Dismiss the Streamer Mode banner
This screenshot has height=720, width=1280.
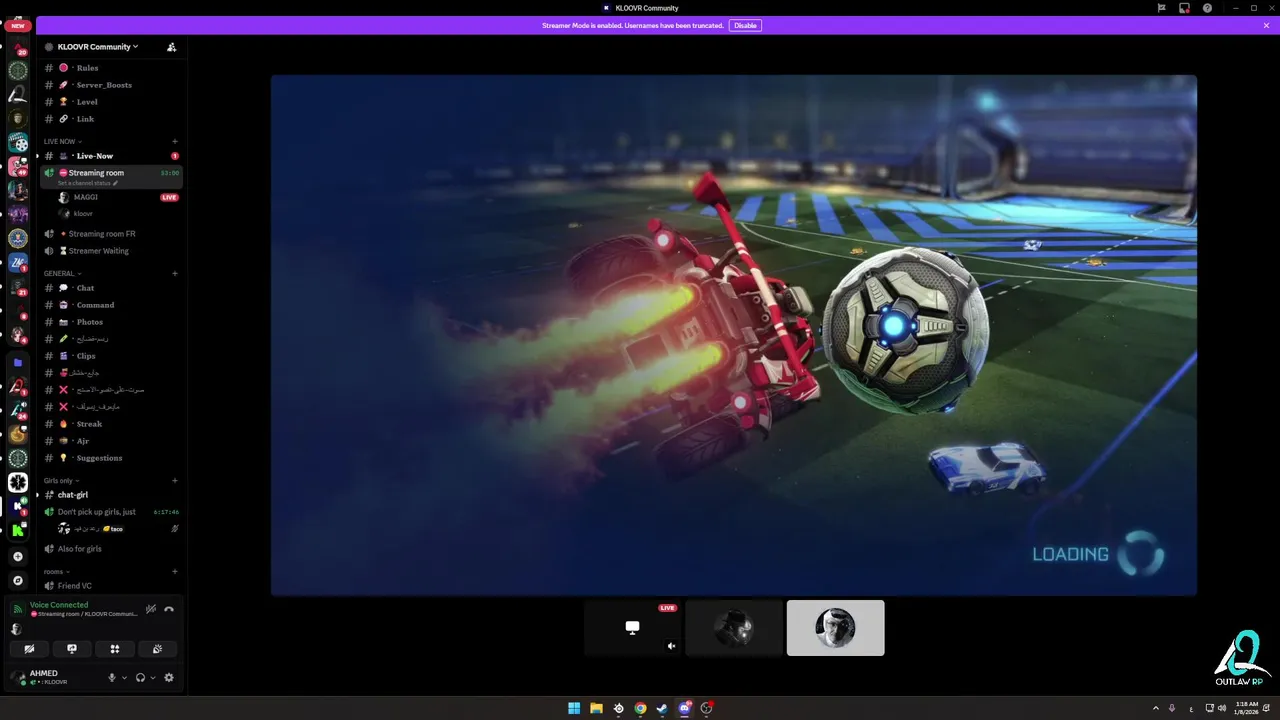1266,25
